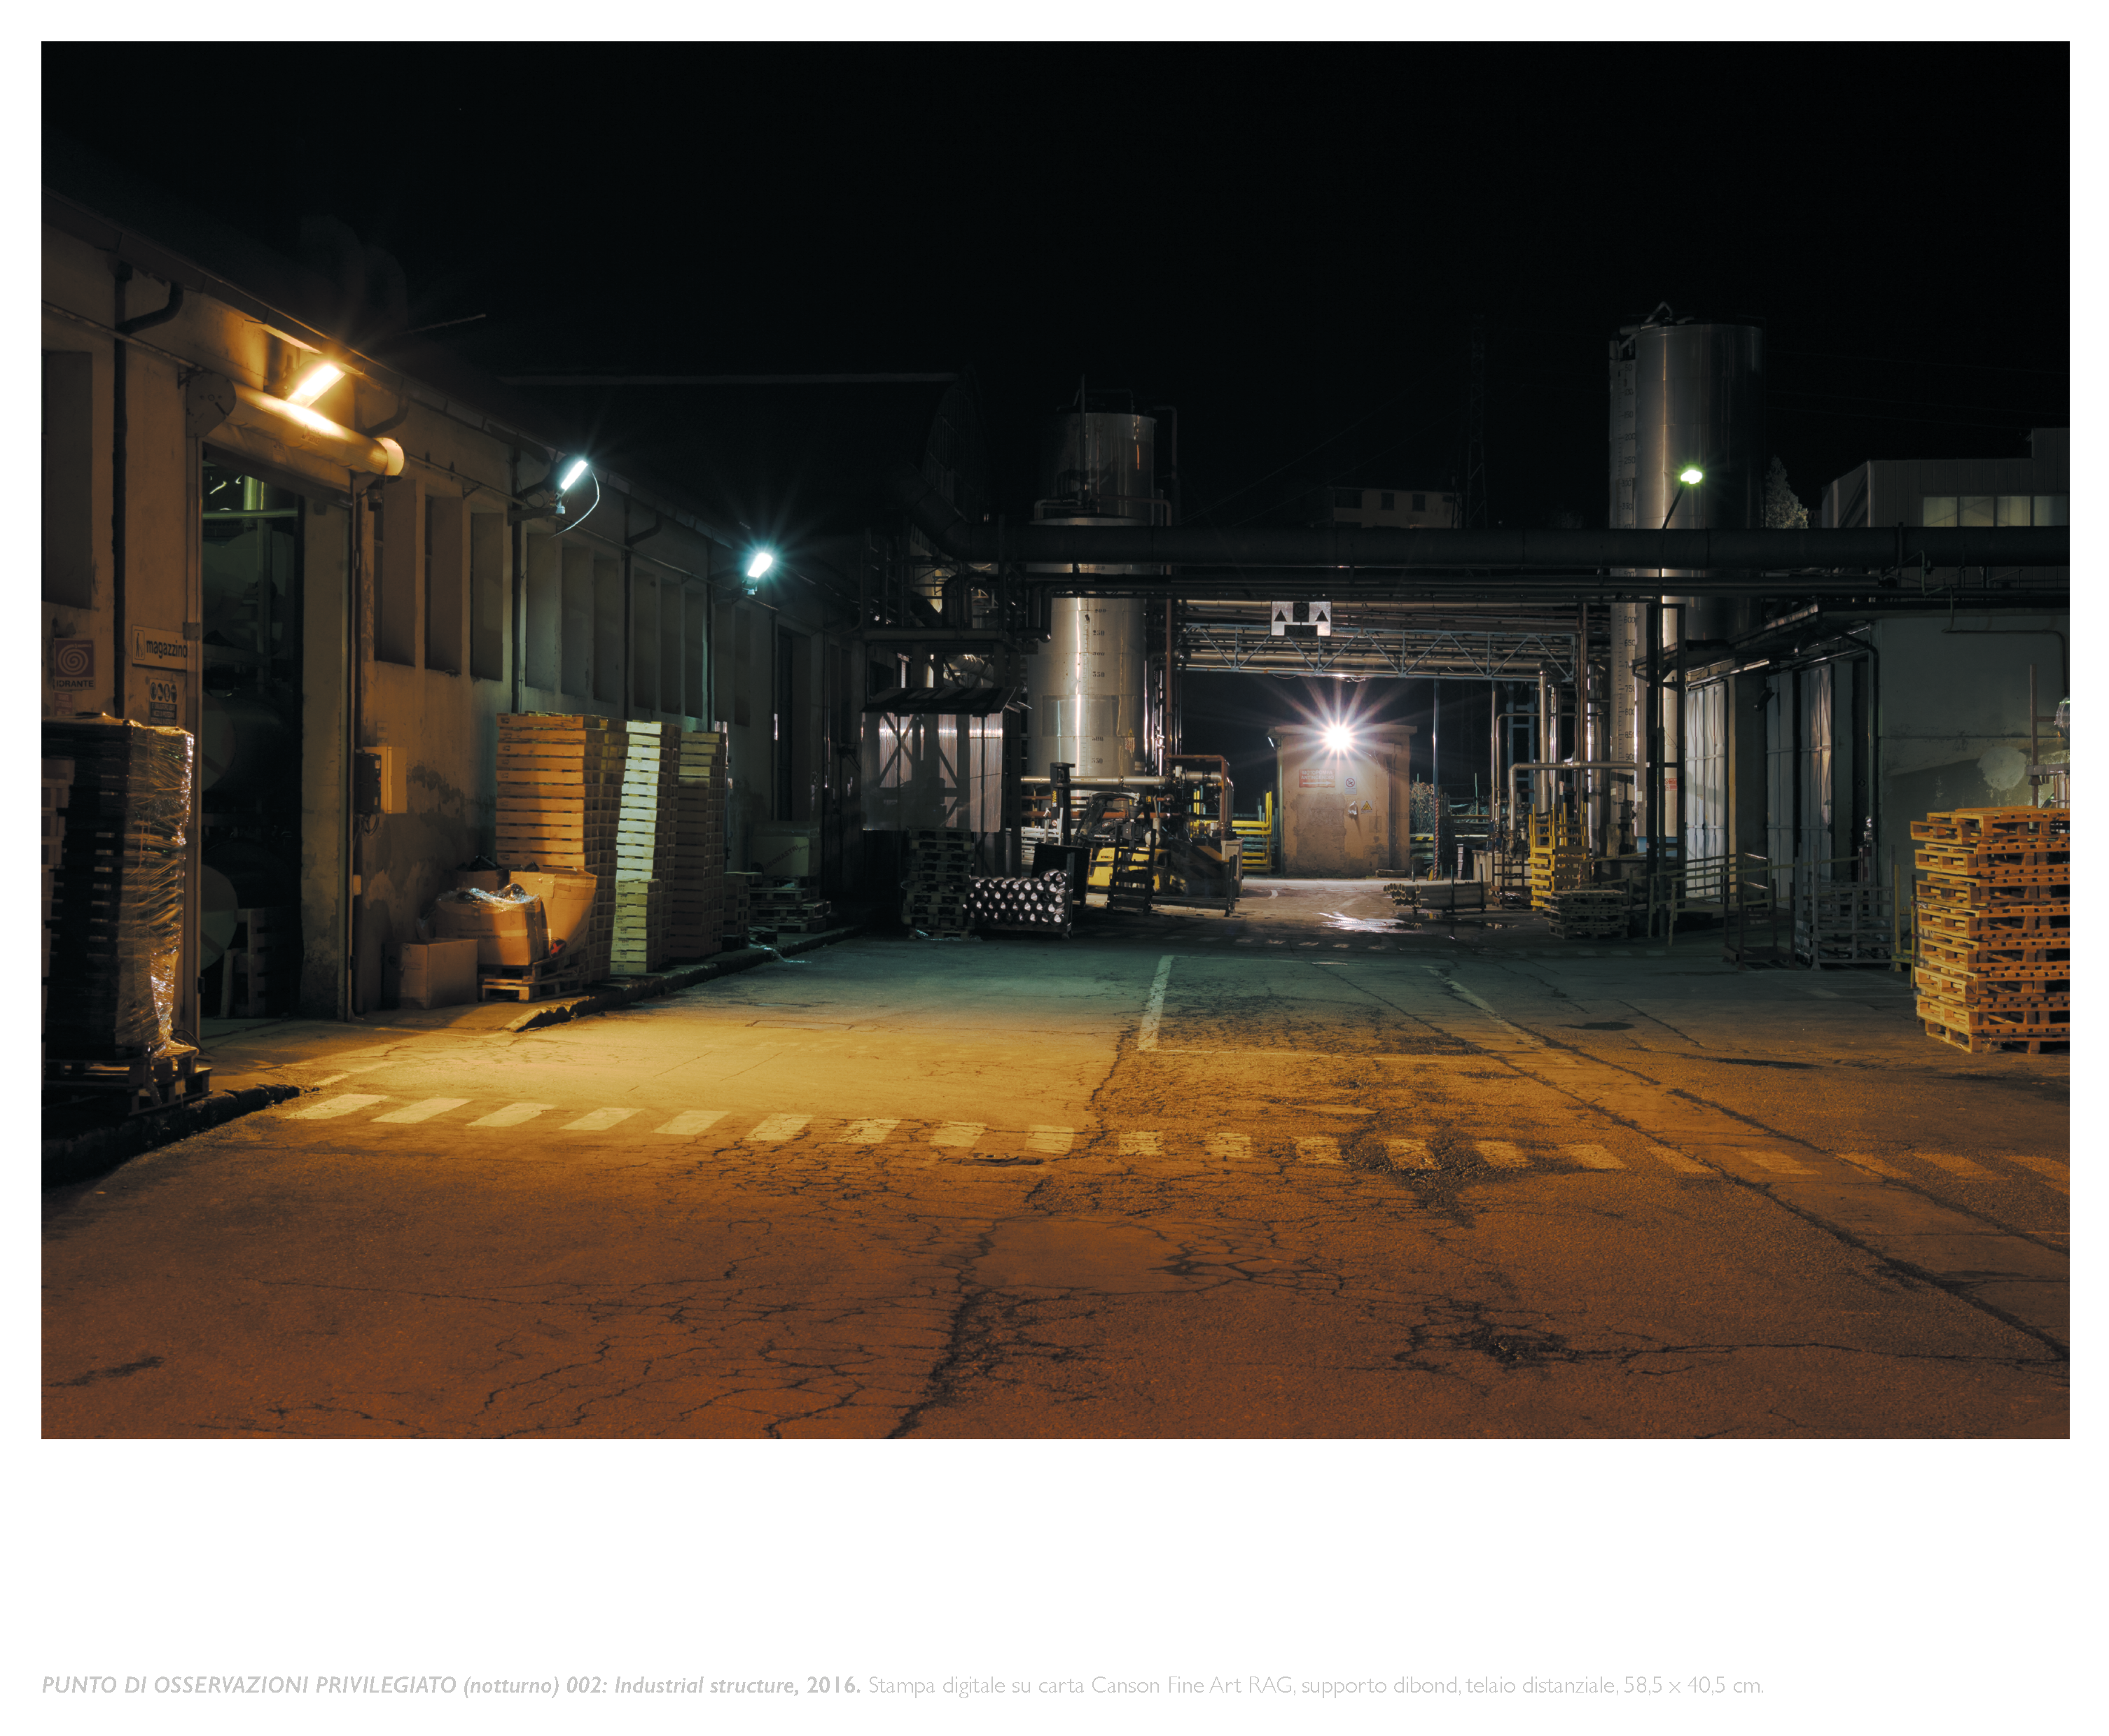Click the white cardboard box on the ground

point(438,972)
